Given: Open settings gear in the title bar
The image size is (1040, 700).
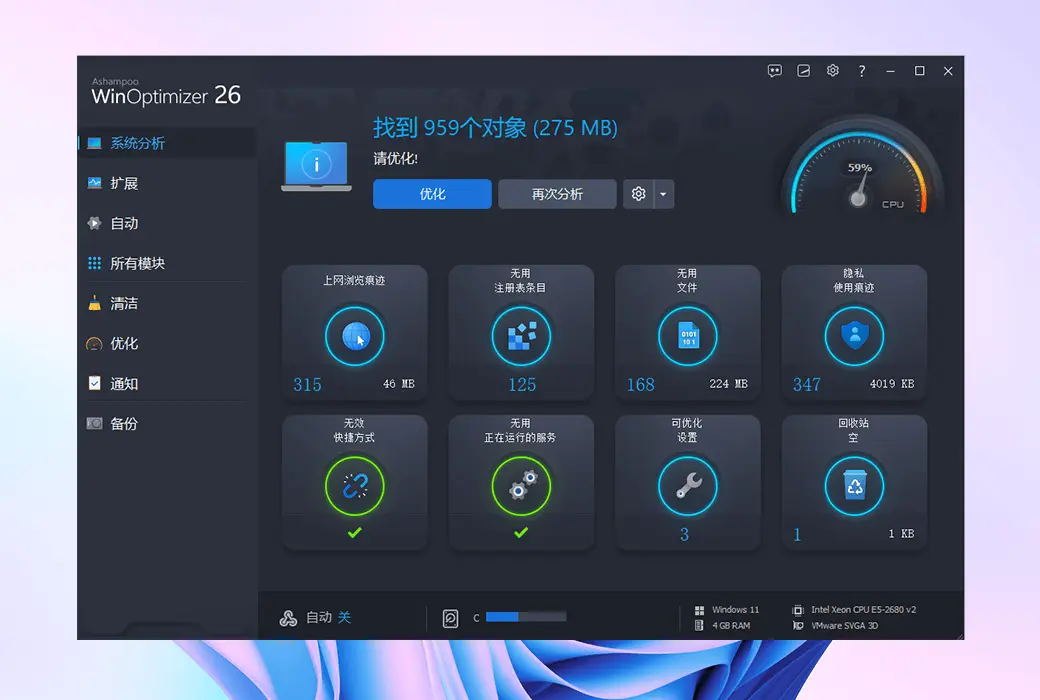Looking at the screenshot, I should tap(832, 70).
